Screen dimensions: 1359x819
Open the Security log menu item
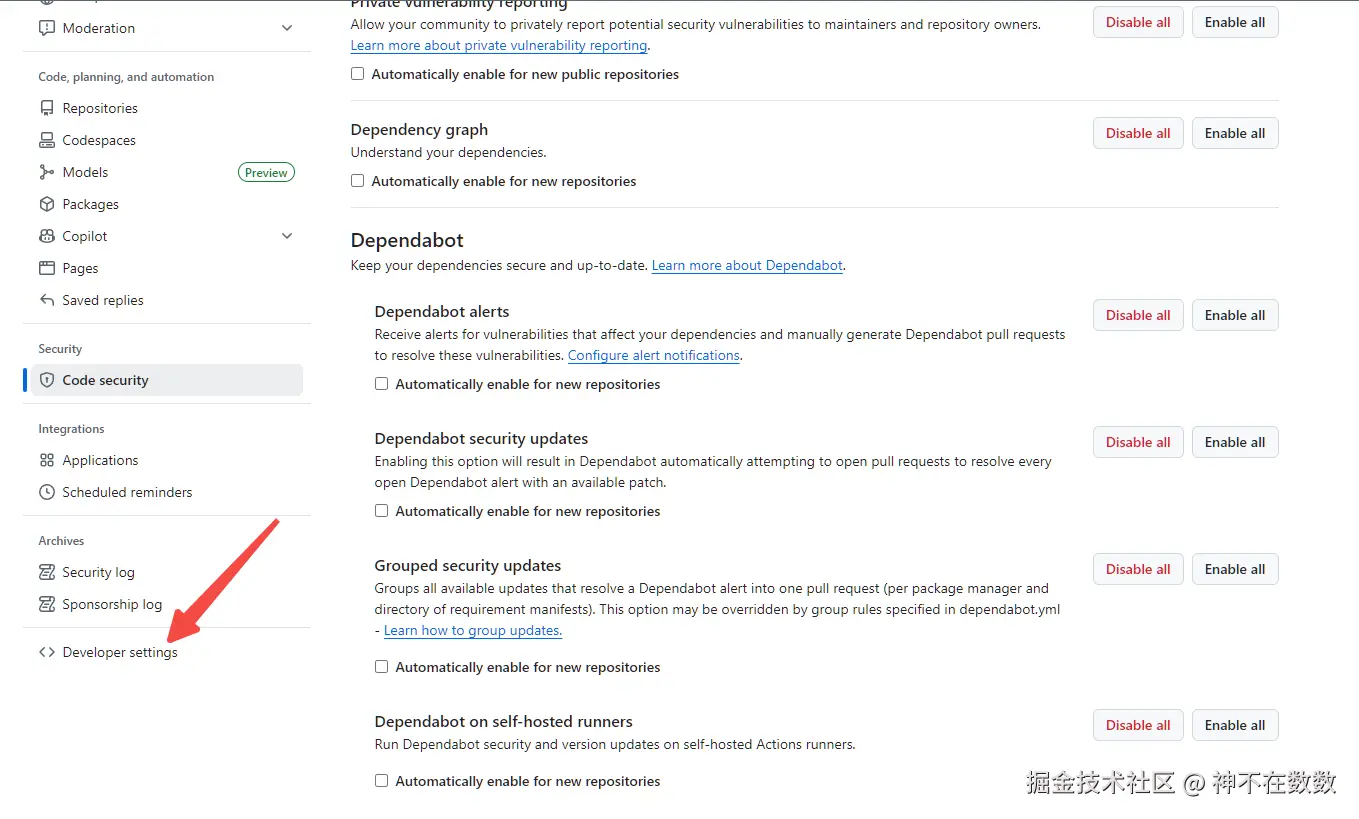point(98,572)
